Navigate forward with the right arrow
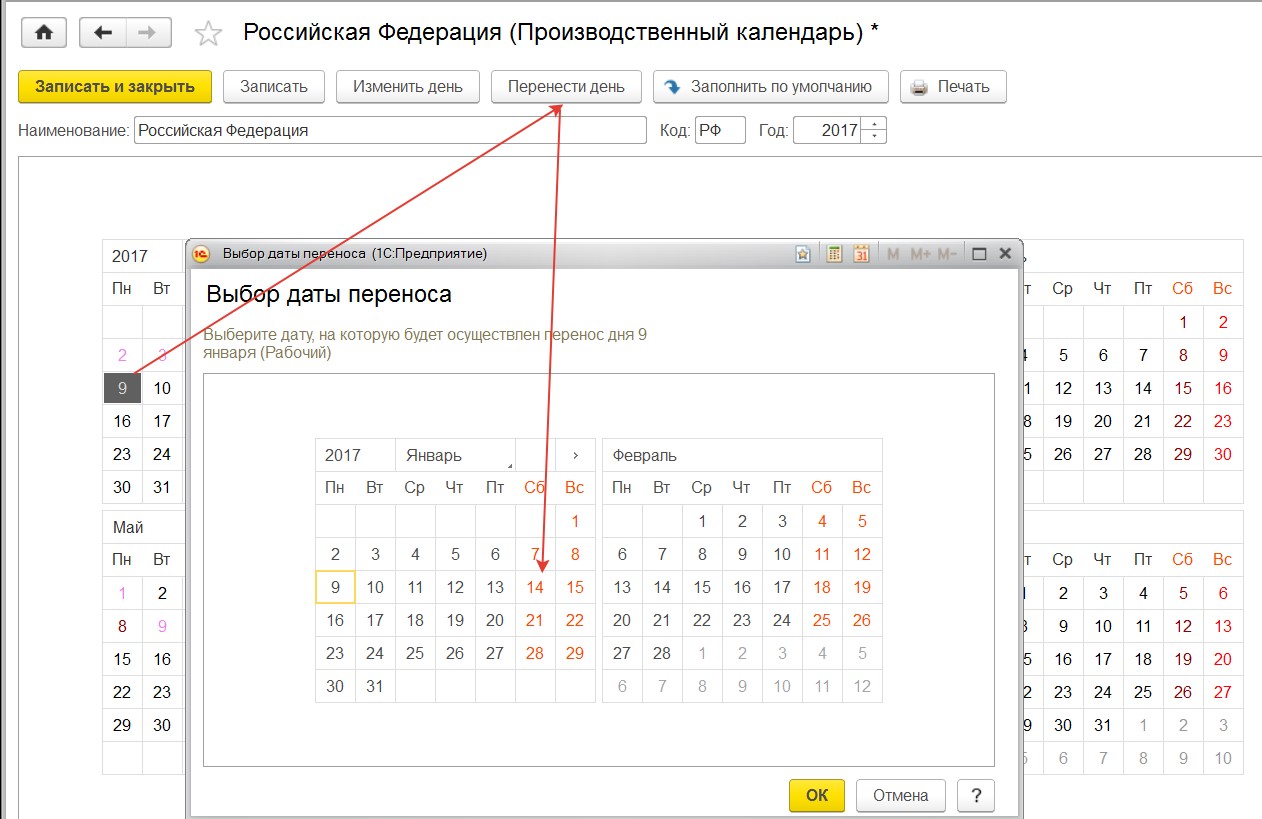 (x=148, y=33)
